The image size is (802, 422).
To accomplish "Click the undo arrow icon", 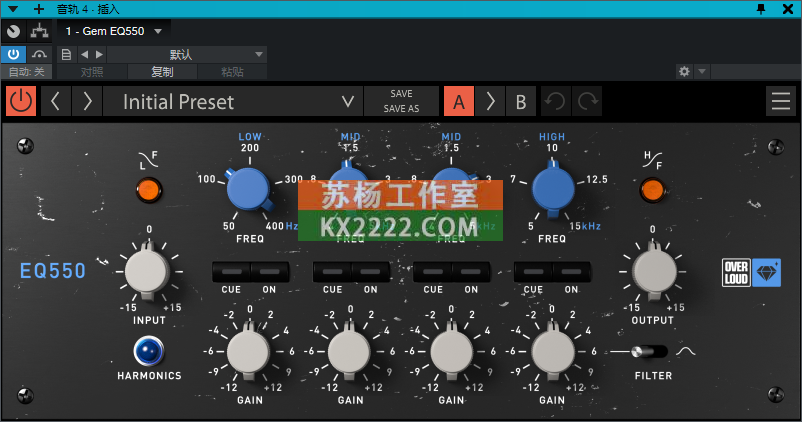I will [555, 101].
